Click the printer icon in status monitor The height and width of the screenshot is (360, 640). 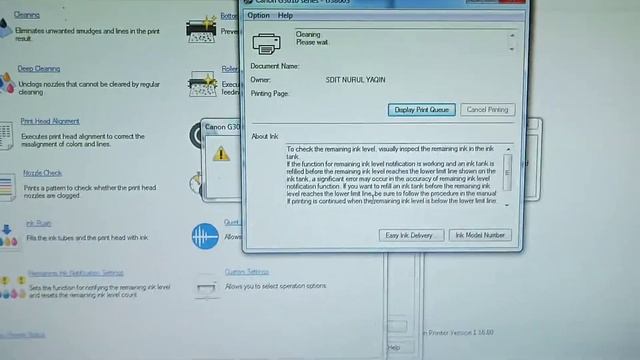(266, 43)
